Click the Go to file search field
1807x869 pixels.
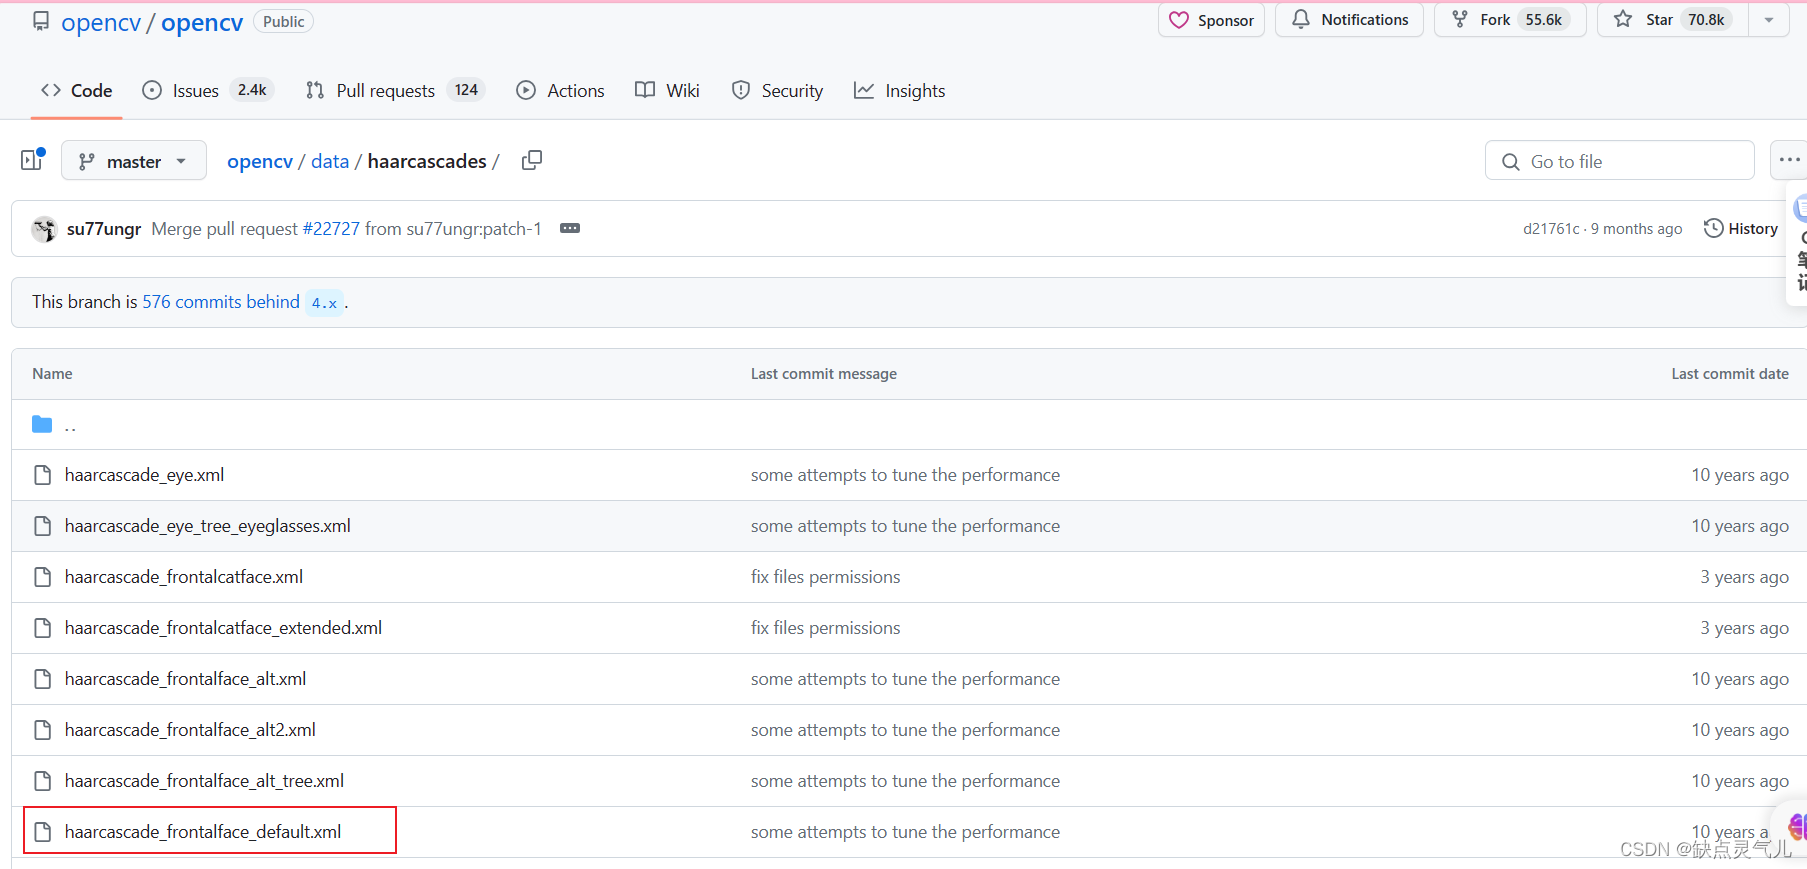[1619, 161]
